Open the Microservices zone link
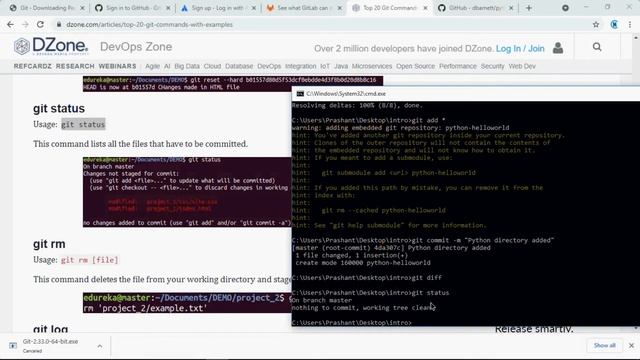This screenshot has height=360, width=640. (x=372, y=66)
